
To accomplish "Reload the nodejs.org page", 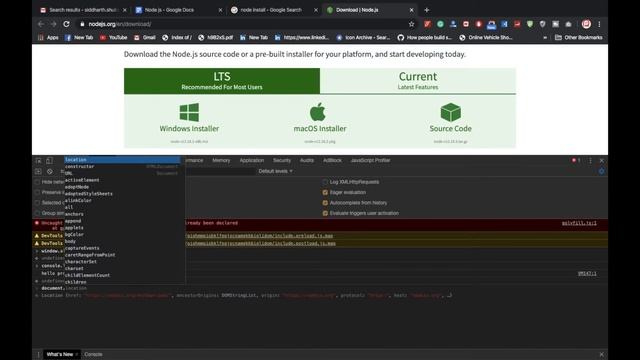I will click(x=66, y=24).
